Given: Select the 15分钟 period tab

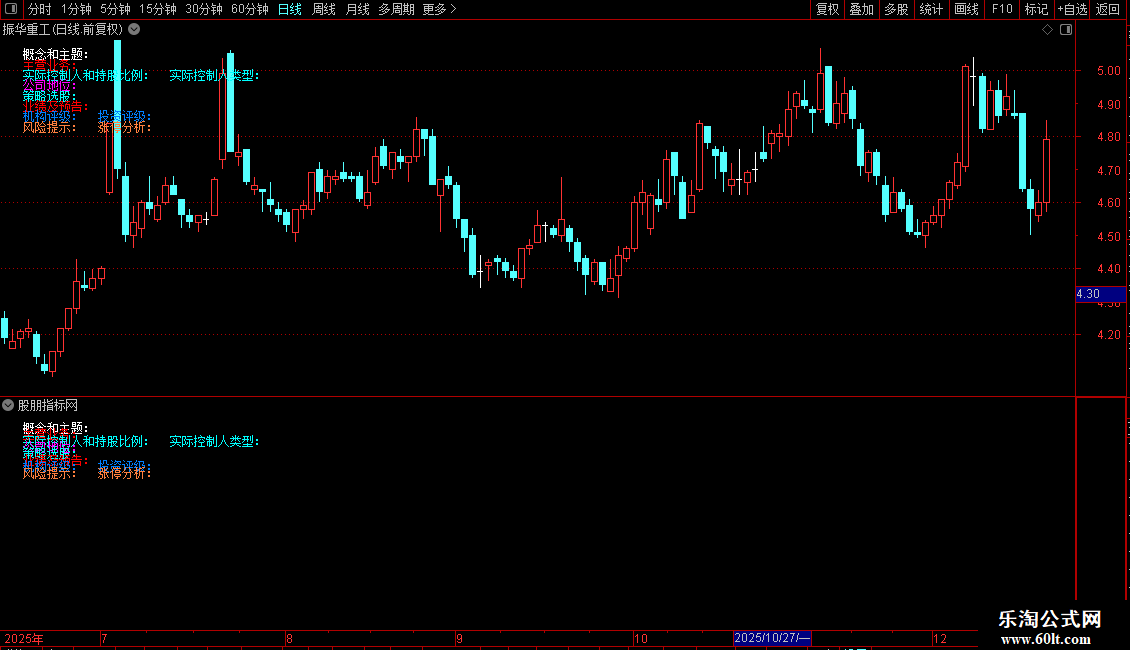Looking at the screenshot, I should pos(157,9).
